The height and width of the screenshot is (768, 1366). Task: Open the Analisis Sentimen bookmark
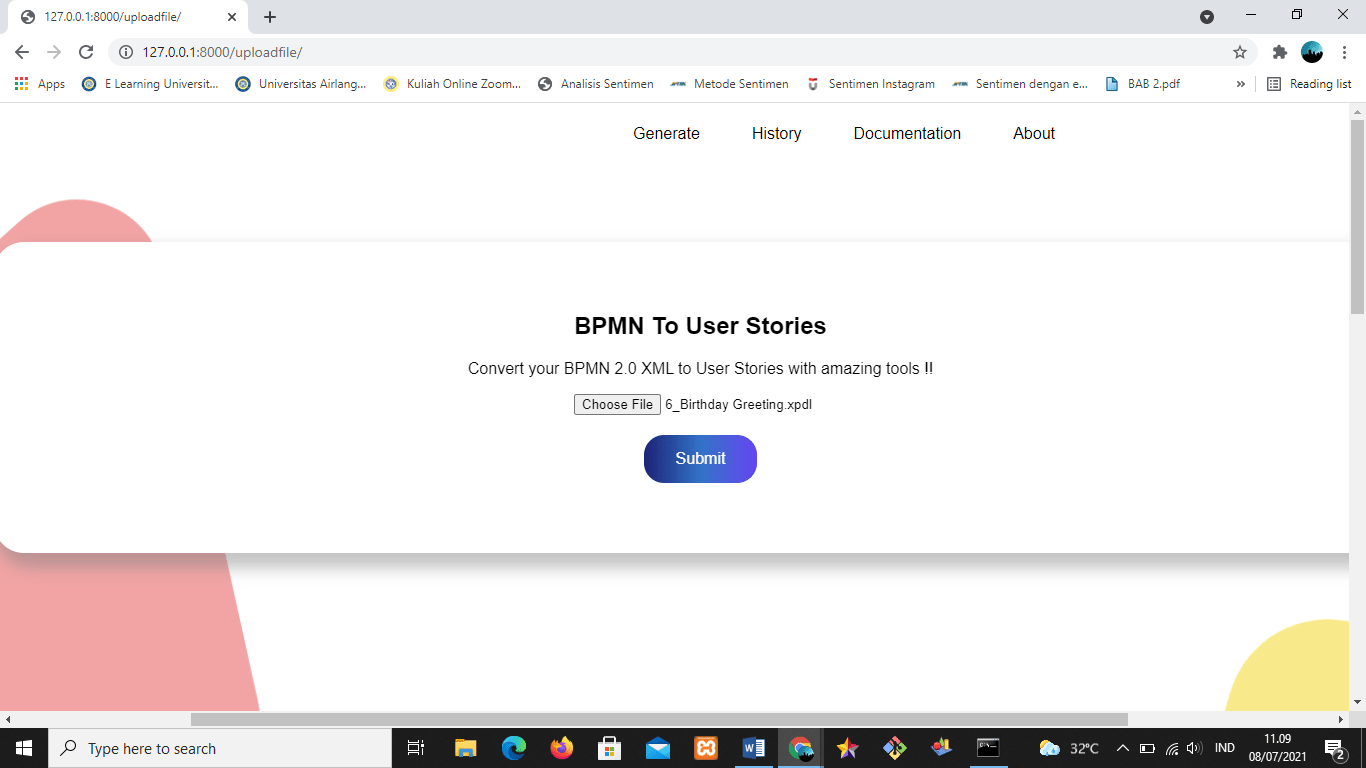tap(595, 84)
